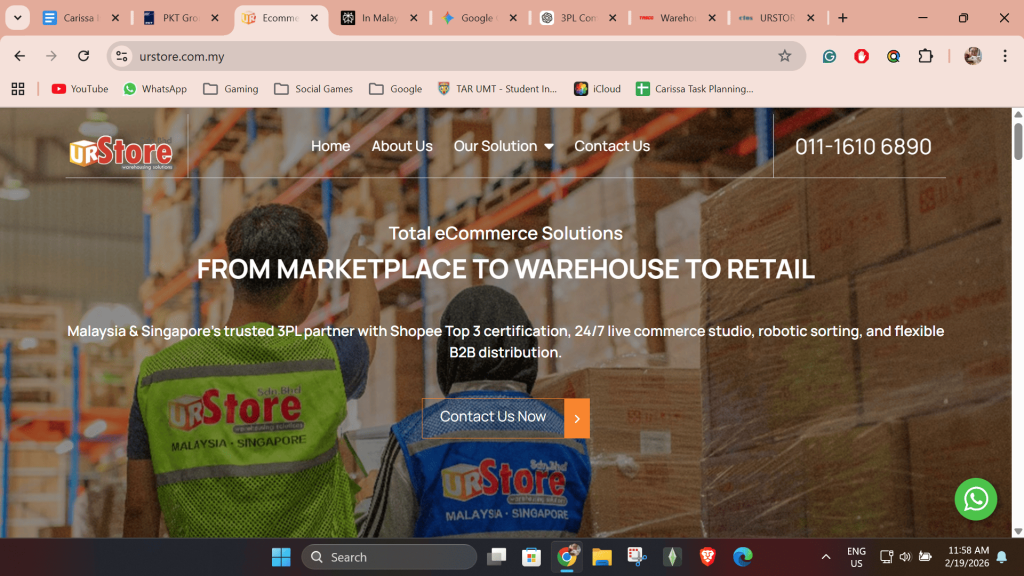Screen dimensions: 1024x576
Task: Click the URStore logo
Action: click(x=119, y=150)
